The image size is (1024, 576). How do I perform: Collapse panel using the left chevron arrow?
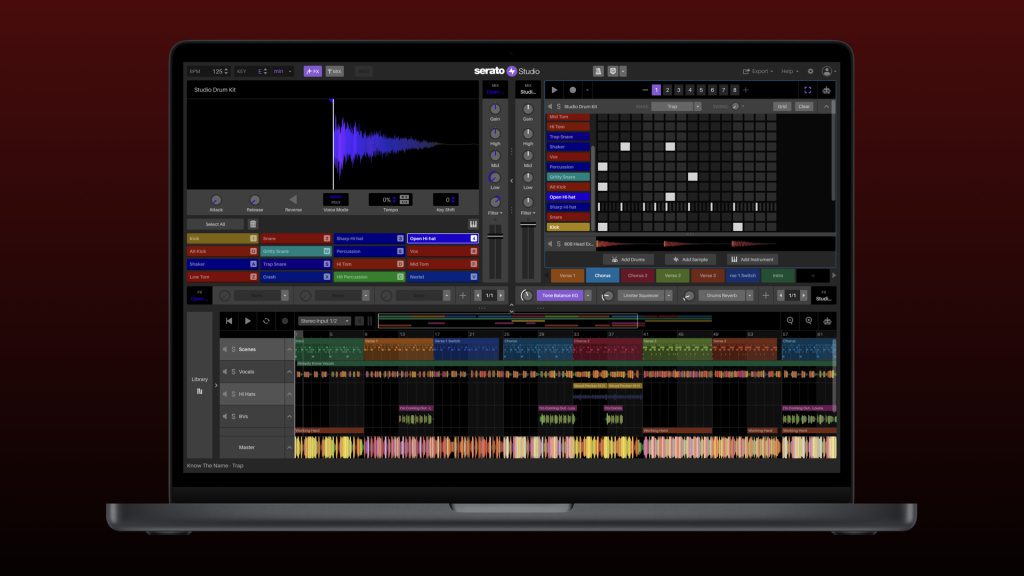pyautogui.click(x=511, y=180)
